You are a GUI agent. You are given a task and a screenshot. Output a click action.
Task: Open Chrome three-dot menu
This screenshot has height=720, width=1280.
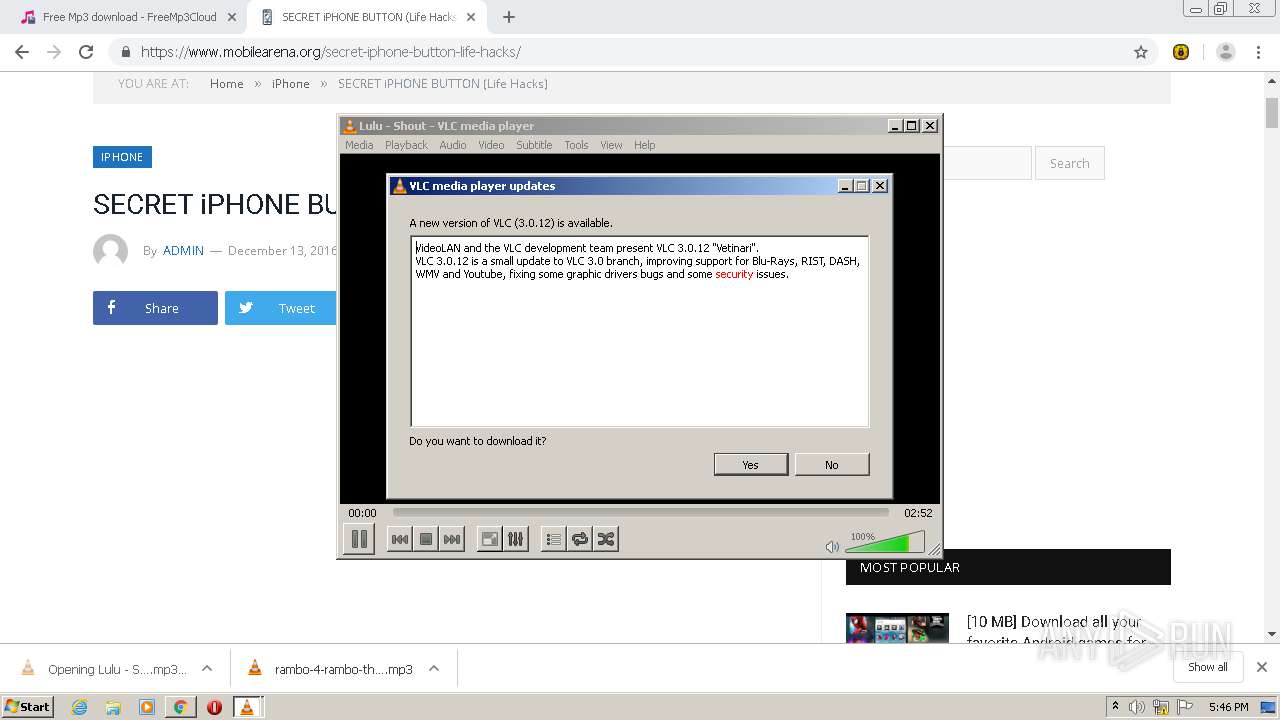[1258, 52]
